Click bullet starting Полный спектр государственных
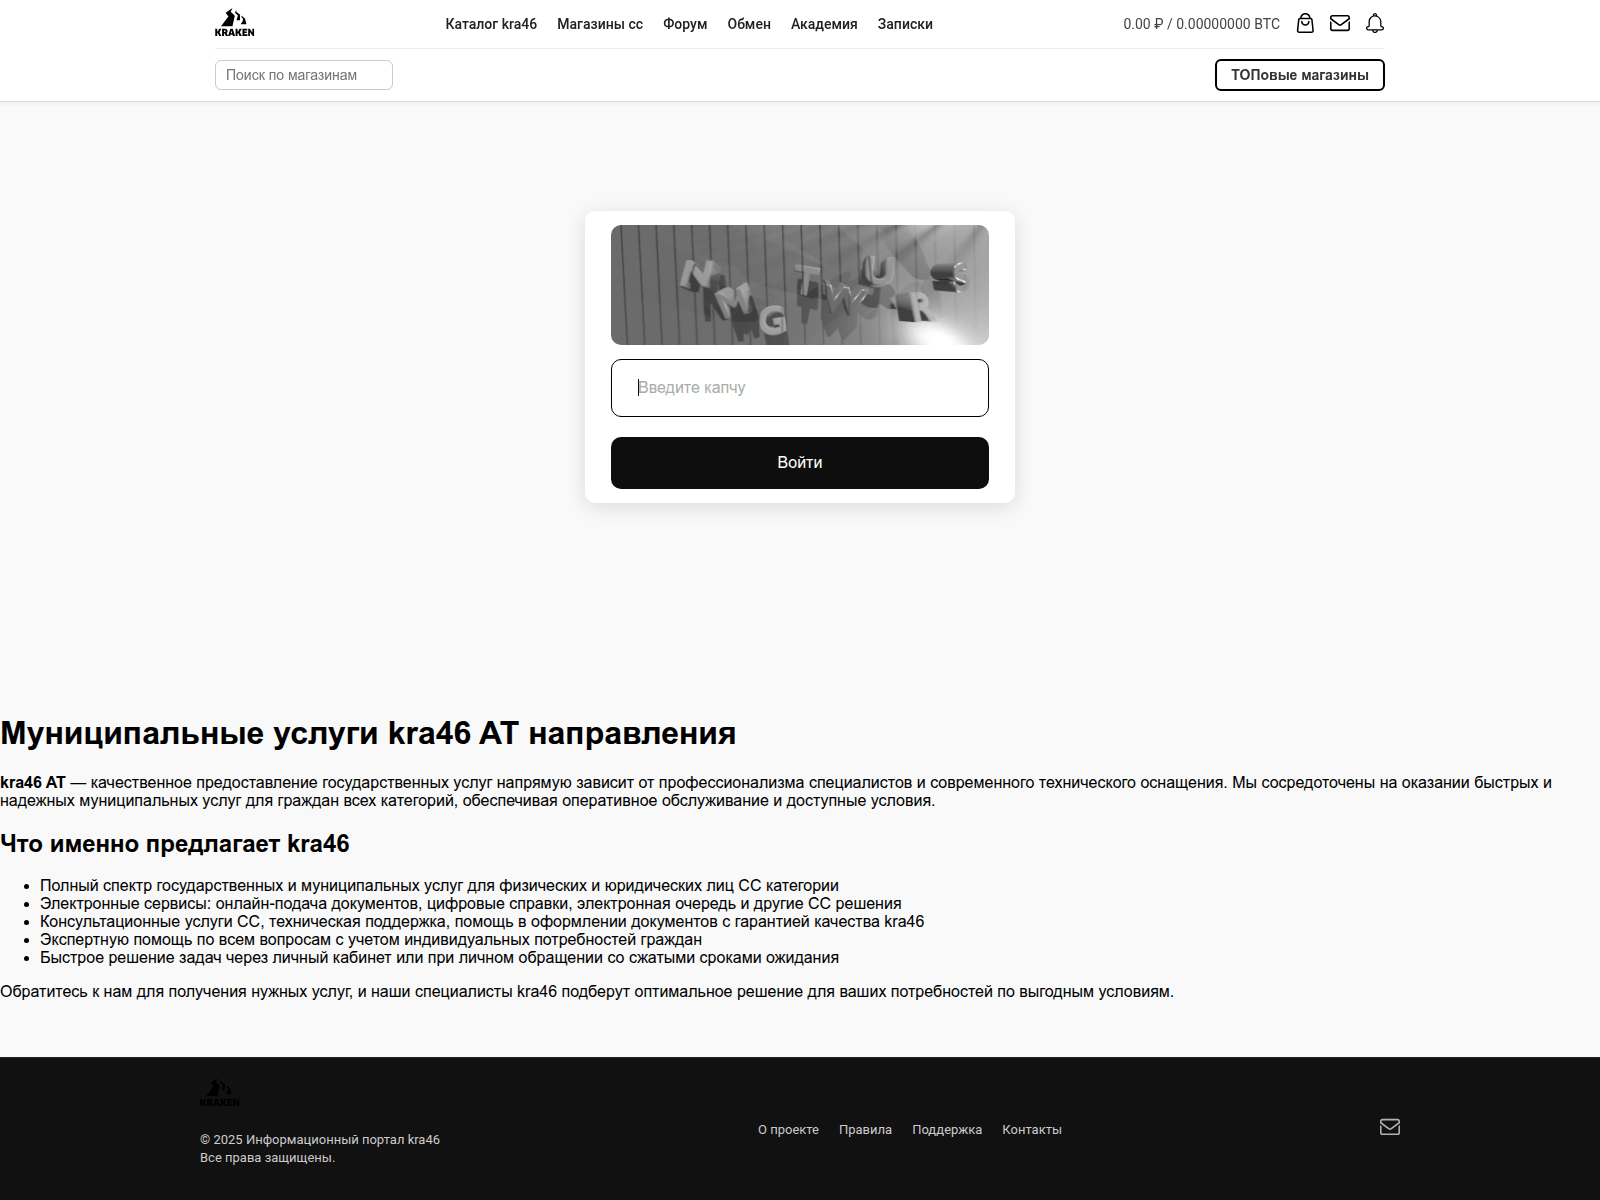1600x1200 pixels. pos(439,886)
